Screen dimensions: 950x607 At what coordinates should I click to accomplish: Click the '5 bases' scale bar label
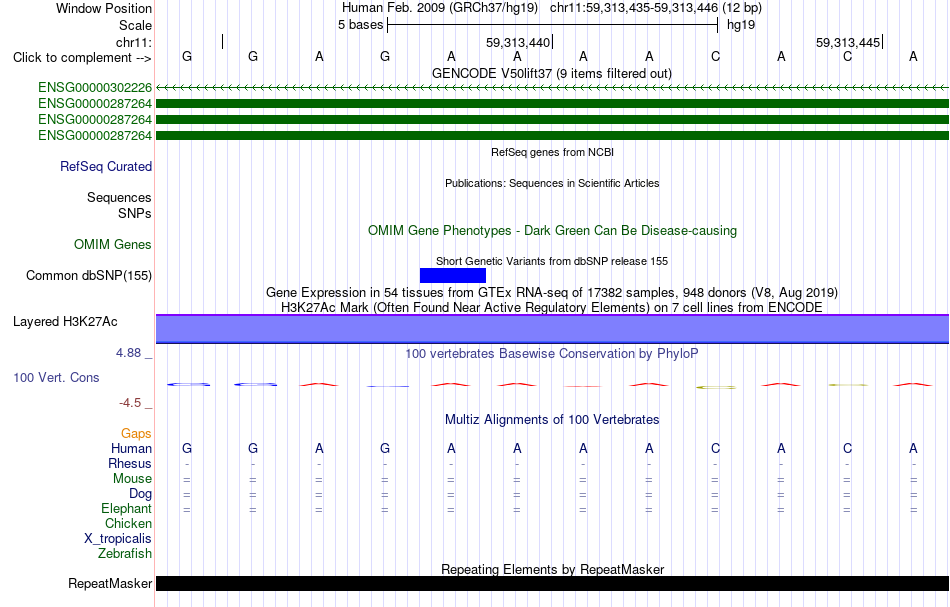point(360,25)
